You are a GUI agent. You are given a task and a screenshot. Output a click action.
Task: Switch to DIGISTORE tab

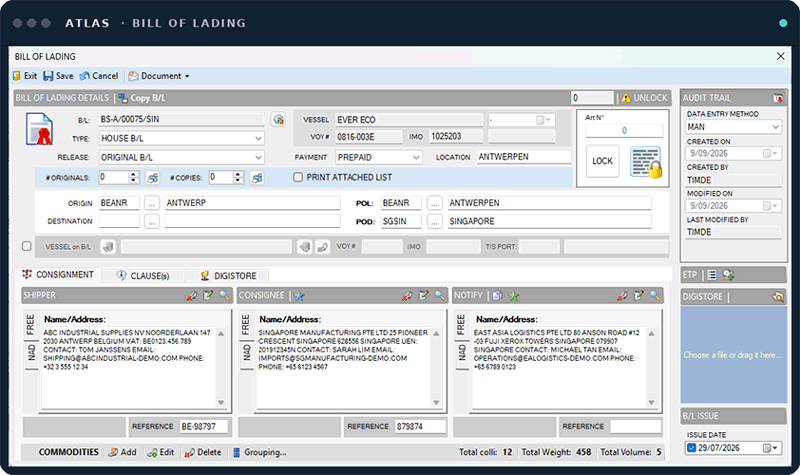pyautogui.click(x=228, y=276)
